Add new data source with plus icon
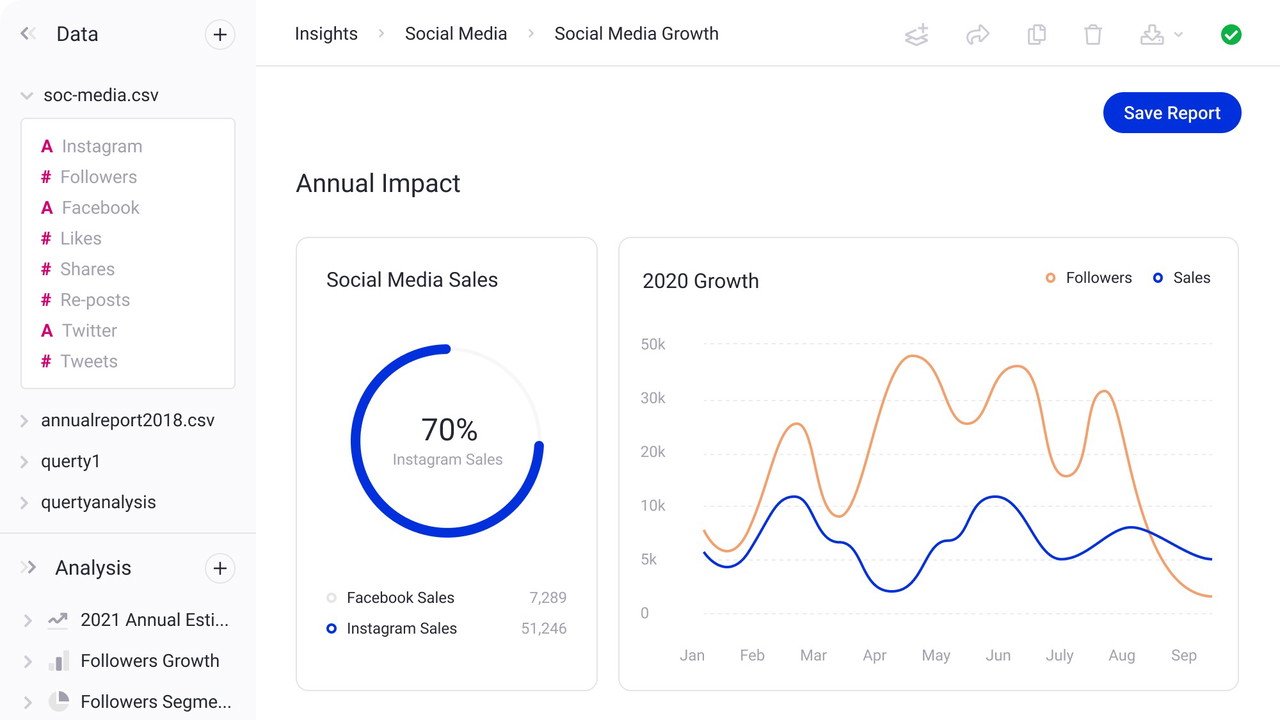 coord(220,35)
